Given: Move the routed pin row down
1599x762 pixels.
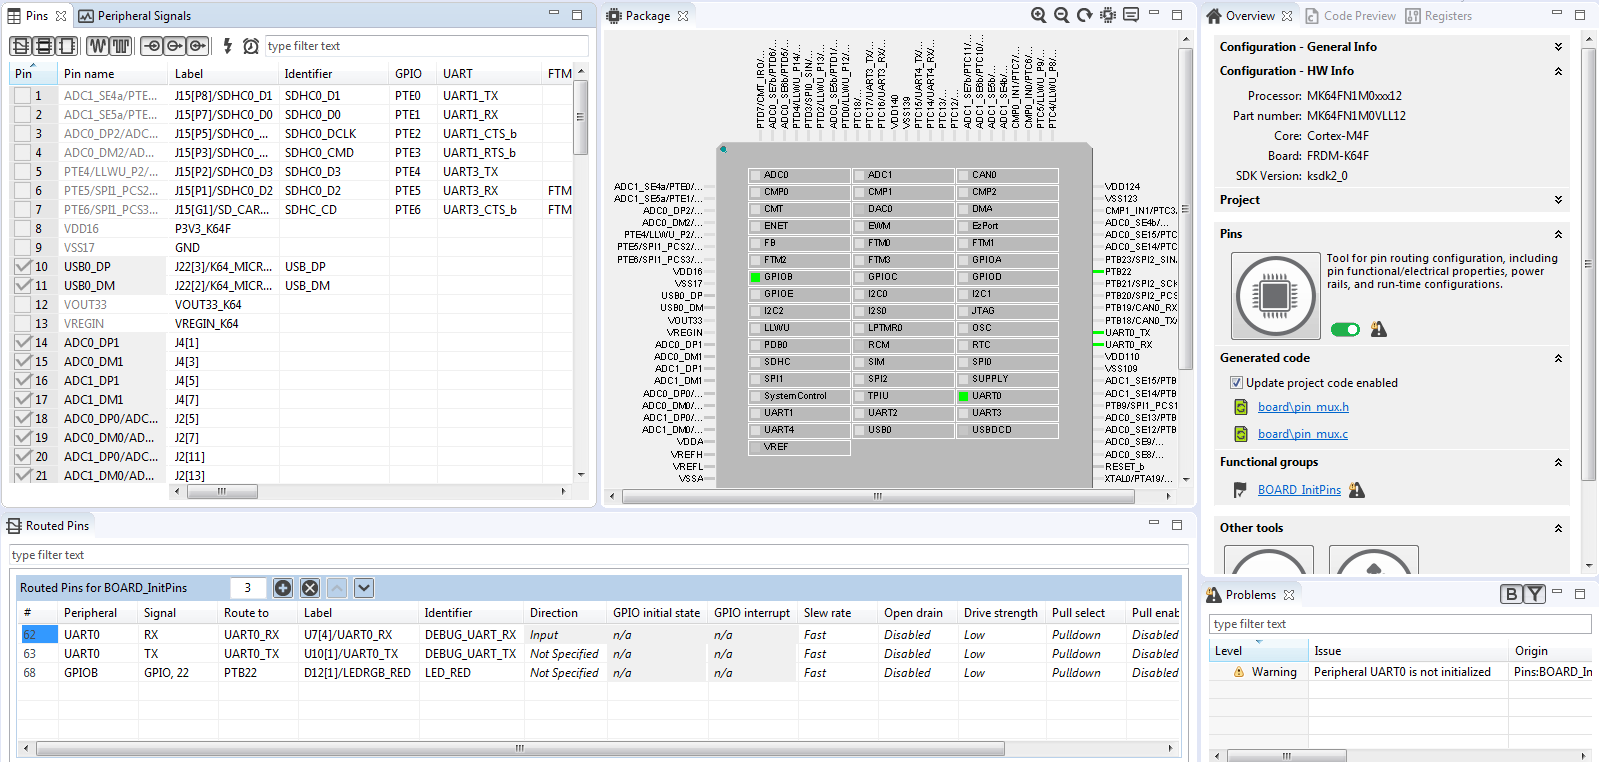Looking at the screenshot, I should pos(364,588).
